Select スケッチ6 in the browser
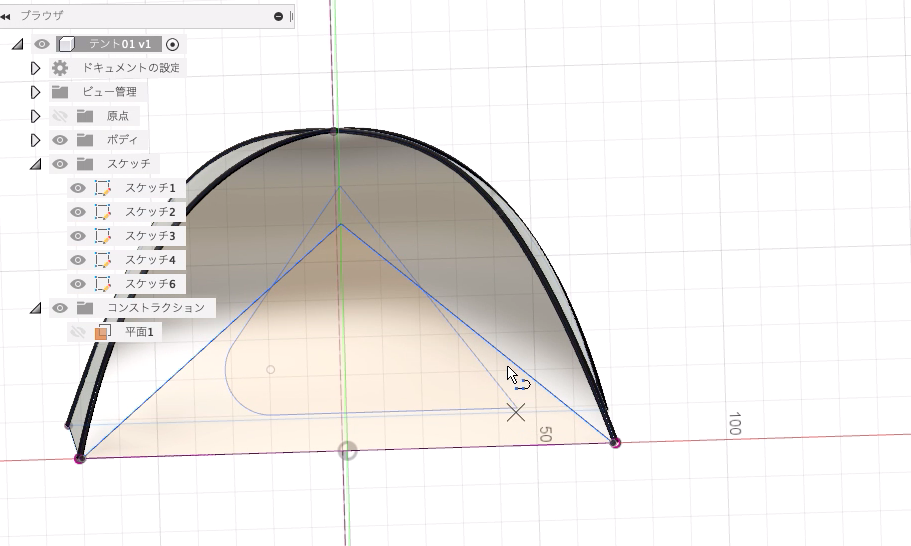Screen dimensions: 911x546 pyautogui.click(x=150, y=284)
